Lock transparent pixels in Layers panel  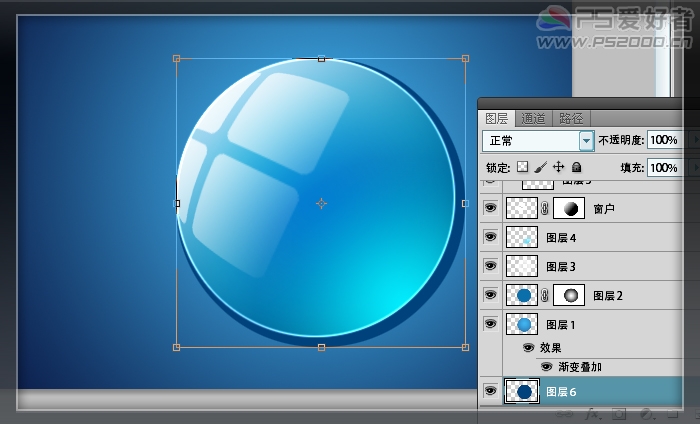tap(522, 167)
